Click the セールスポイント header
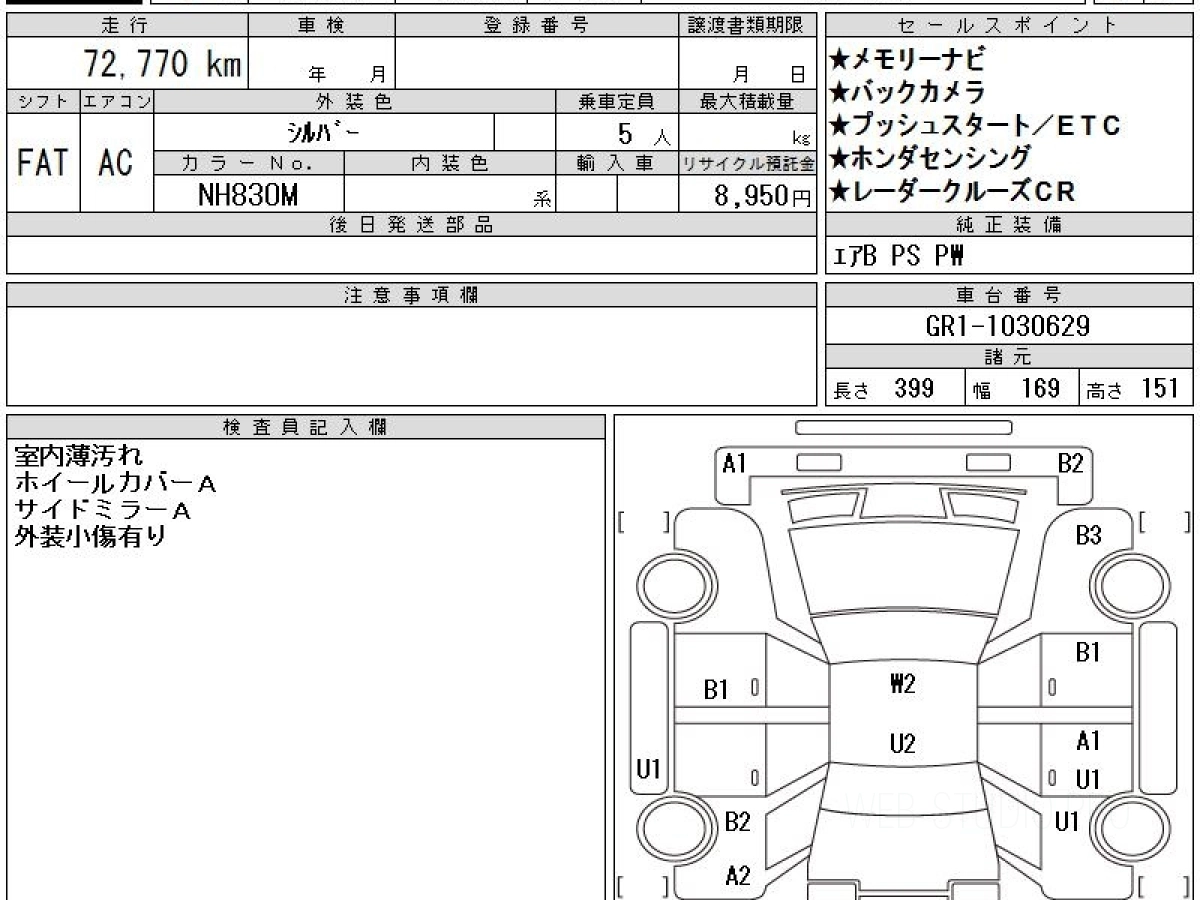 1009,26
